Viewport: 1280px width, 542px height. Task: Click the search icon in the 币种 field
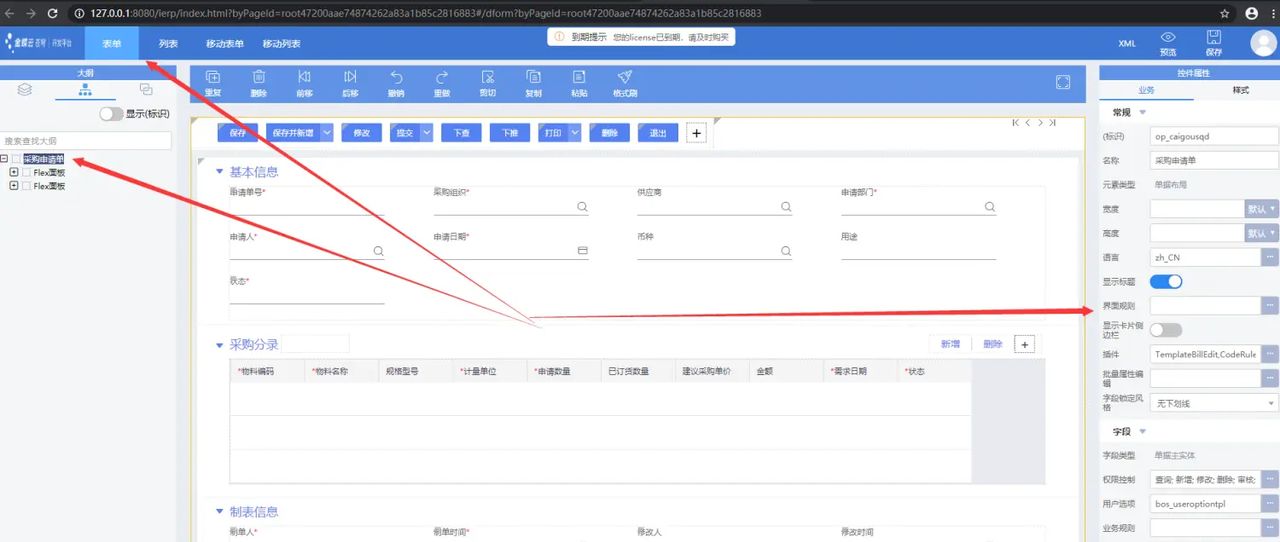coord(786,251)
